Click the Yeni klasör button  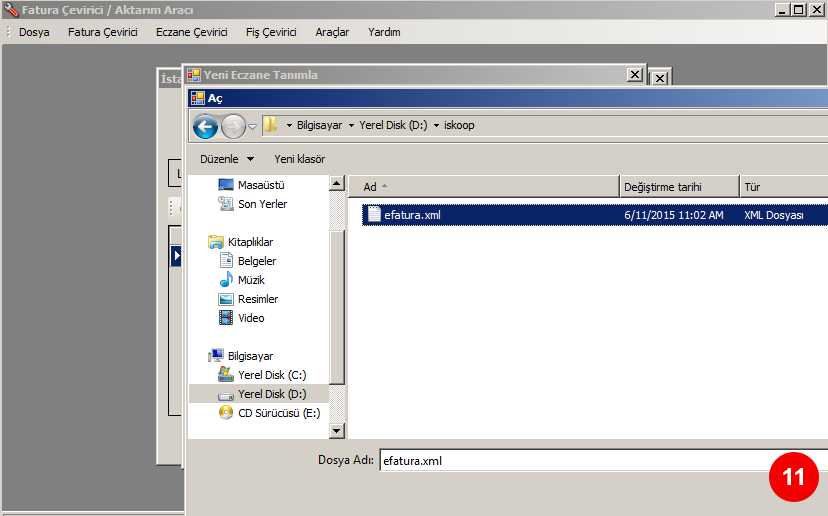tap(299, 159)
